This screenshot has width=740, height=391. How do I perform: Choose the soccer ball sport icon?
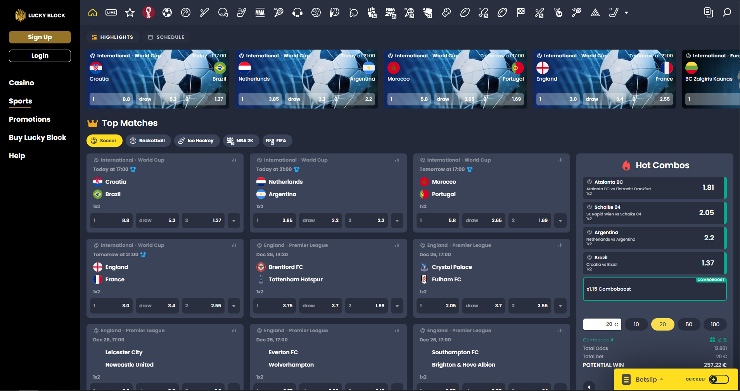tap(167, 13)
